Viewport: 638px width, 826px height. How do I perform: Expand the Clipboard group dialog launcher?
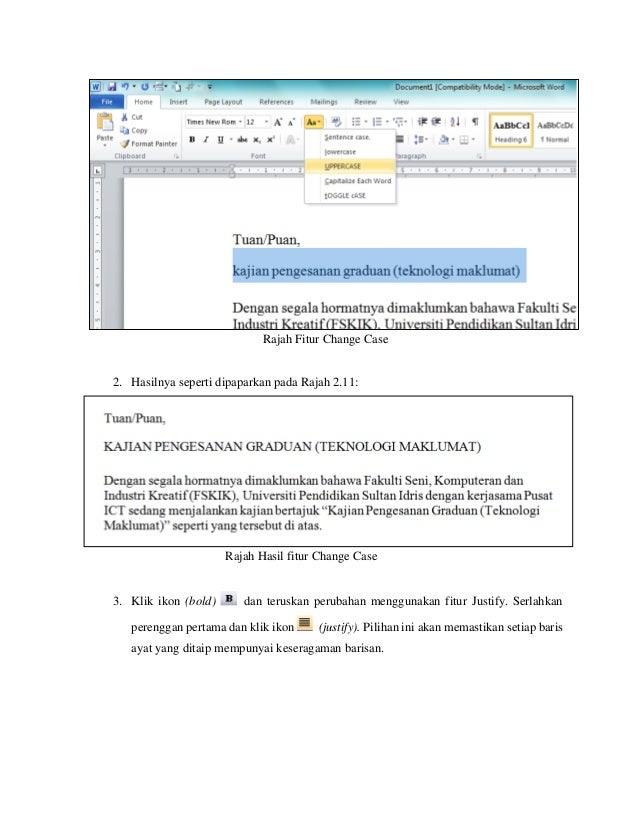point(176,156)
